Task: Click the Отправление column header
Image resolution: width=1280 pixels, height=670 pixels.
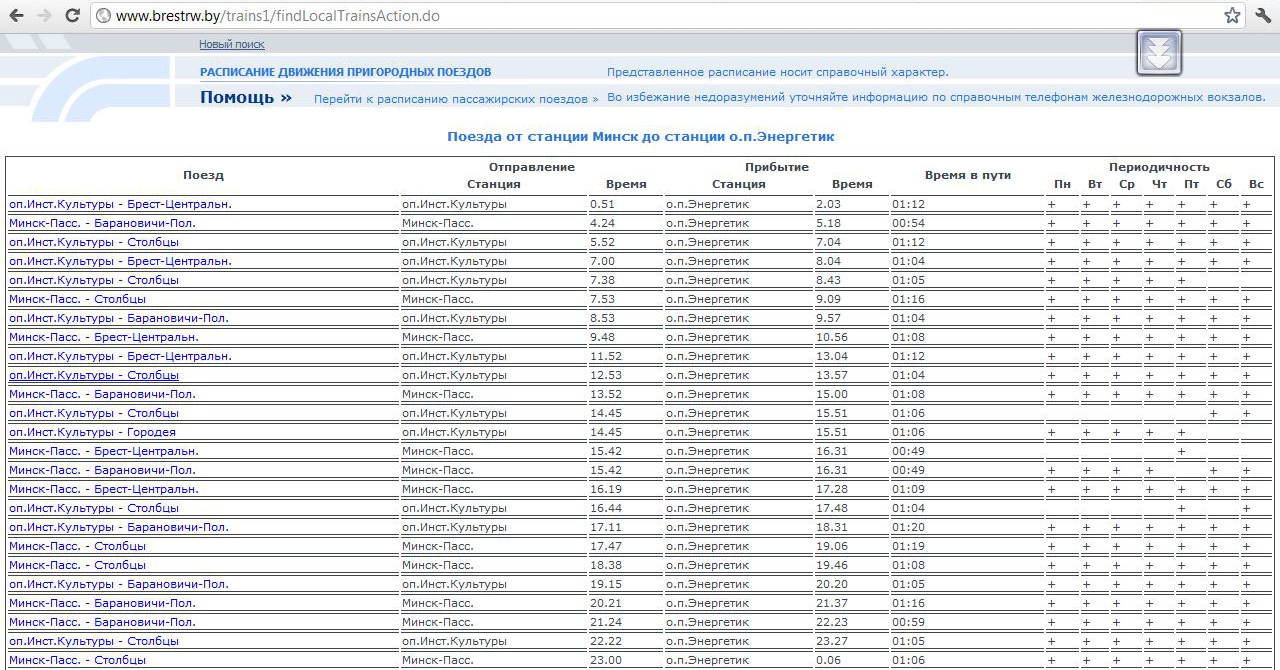Action: [532, 167]
